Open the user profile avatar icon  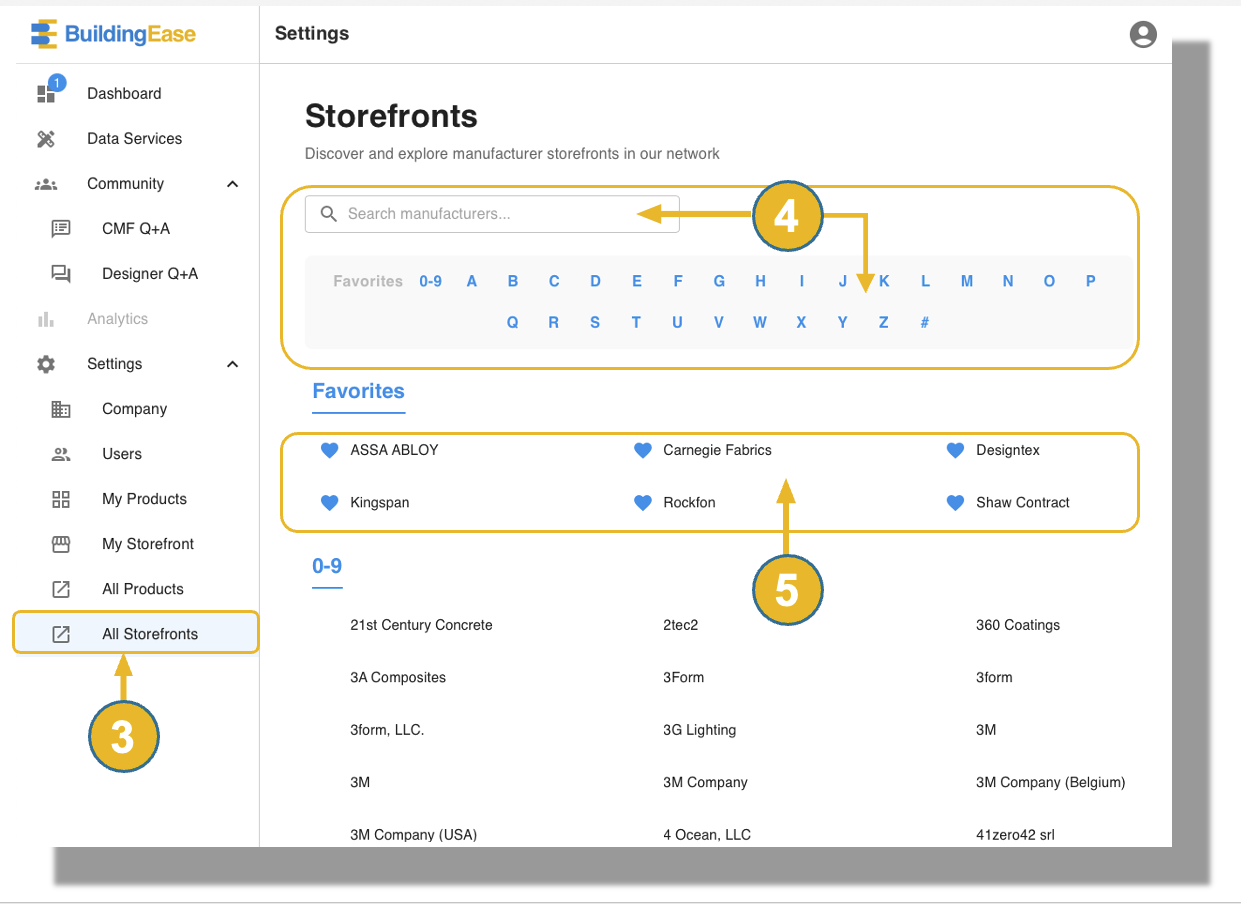pyautogui.click(x=1142, y=33)
